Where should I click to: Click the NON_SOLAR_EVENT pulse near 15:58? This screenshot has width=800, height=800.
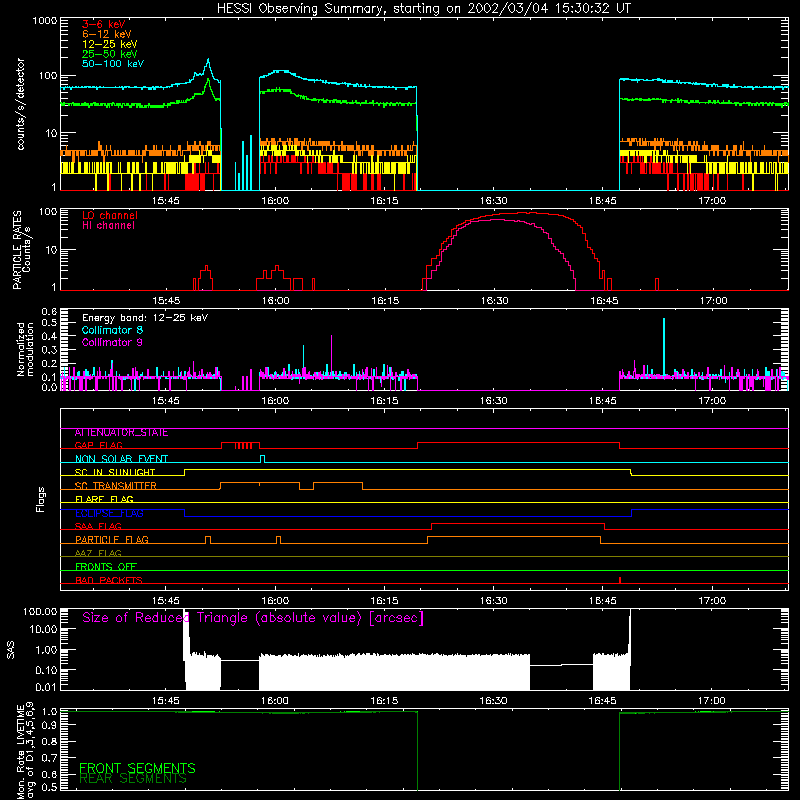262,459
